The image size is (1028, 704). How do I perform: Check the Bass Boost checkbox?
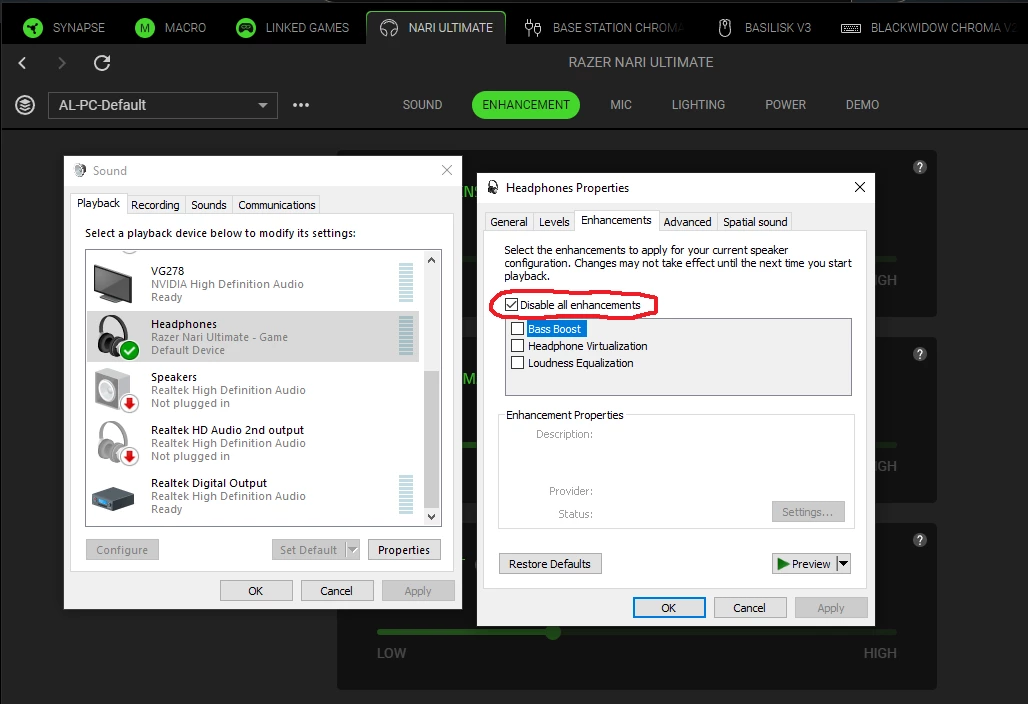(517, 328)
